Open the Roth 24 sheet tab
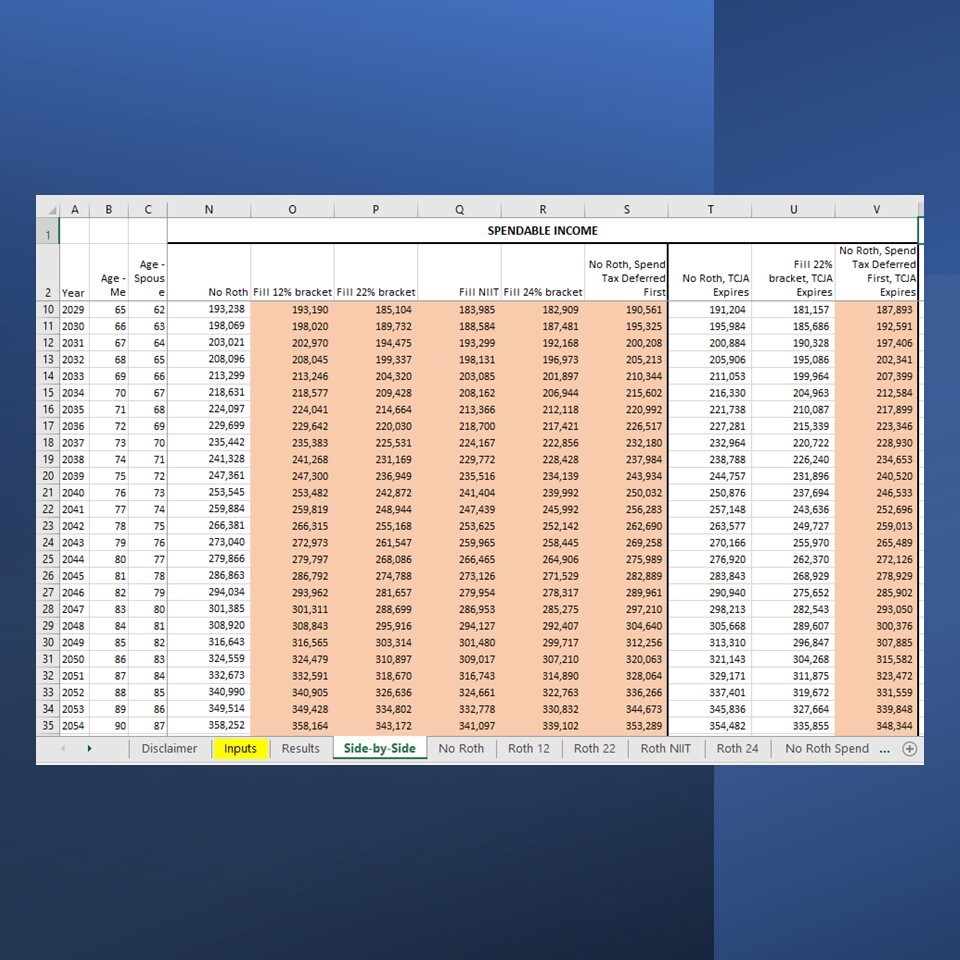This screenshot has width=960, height=960. (737, 749)
